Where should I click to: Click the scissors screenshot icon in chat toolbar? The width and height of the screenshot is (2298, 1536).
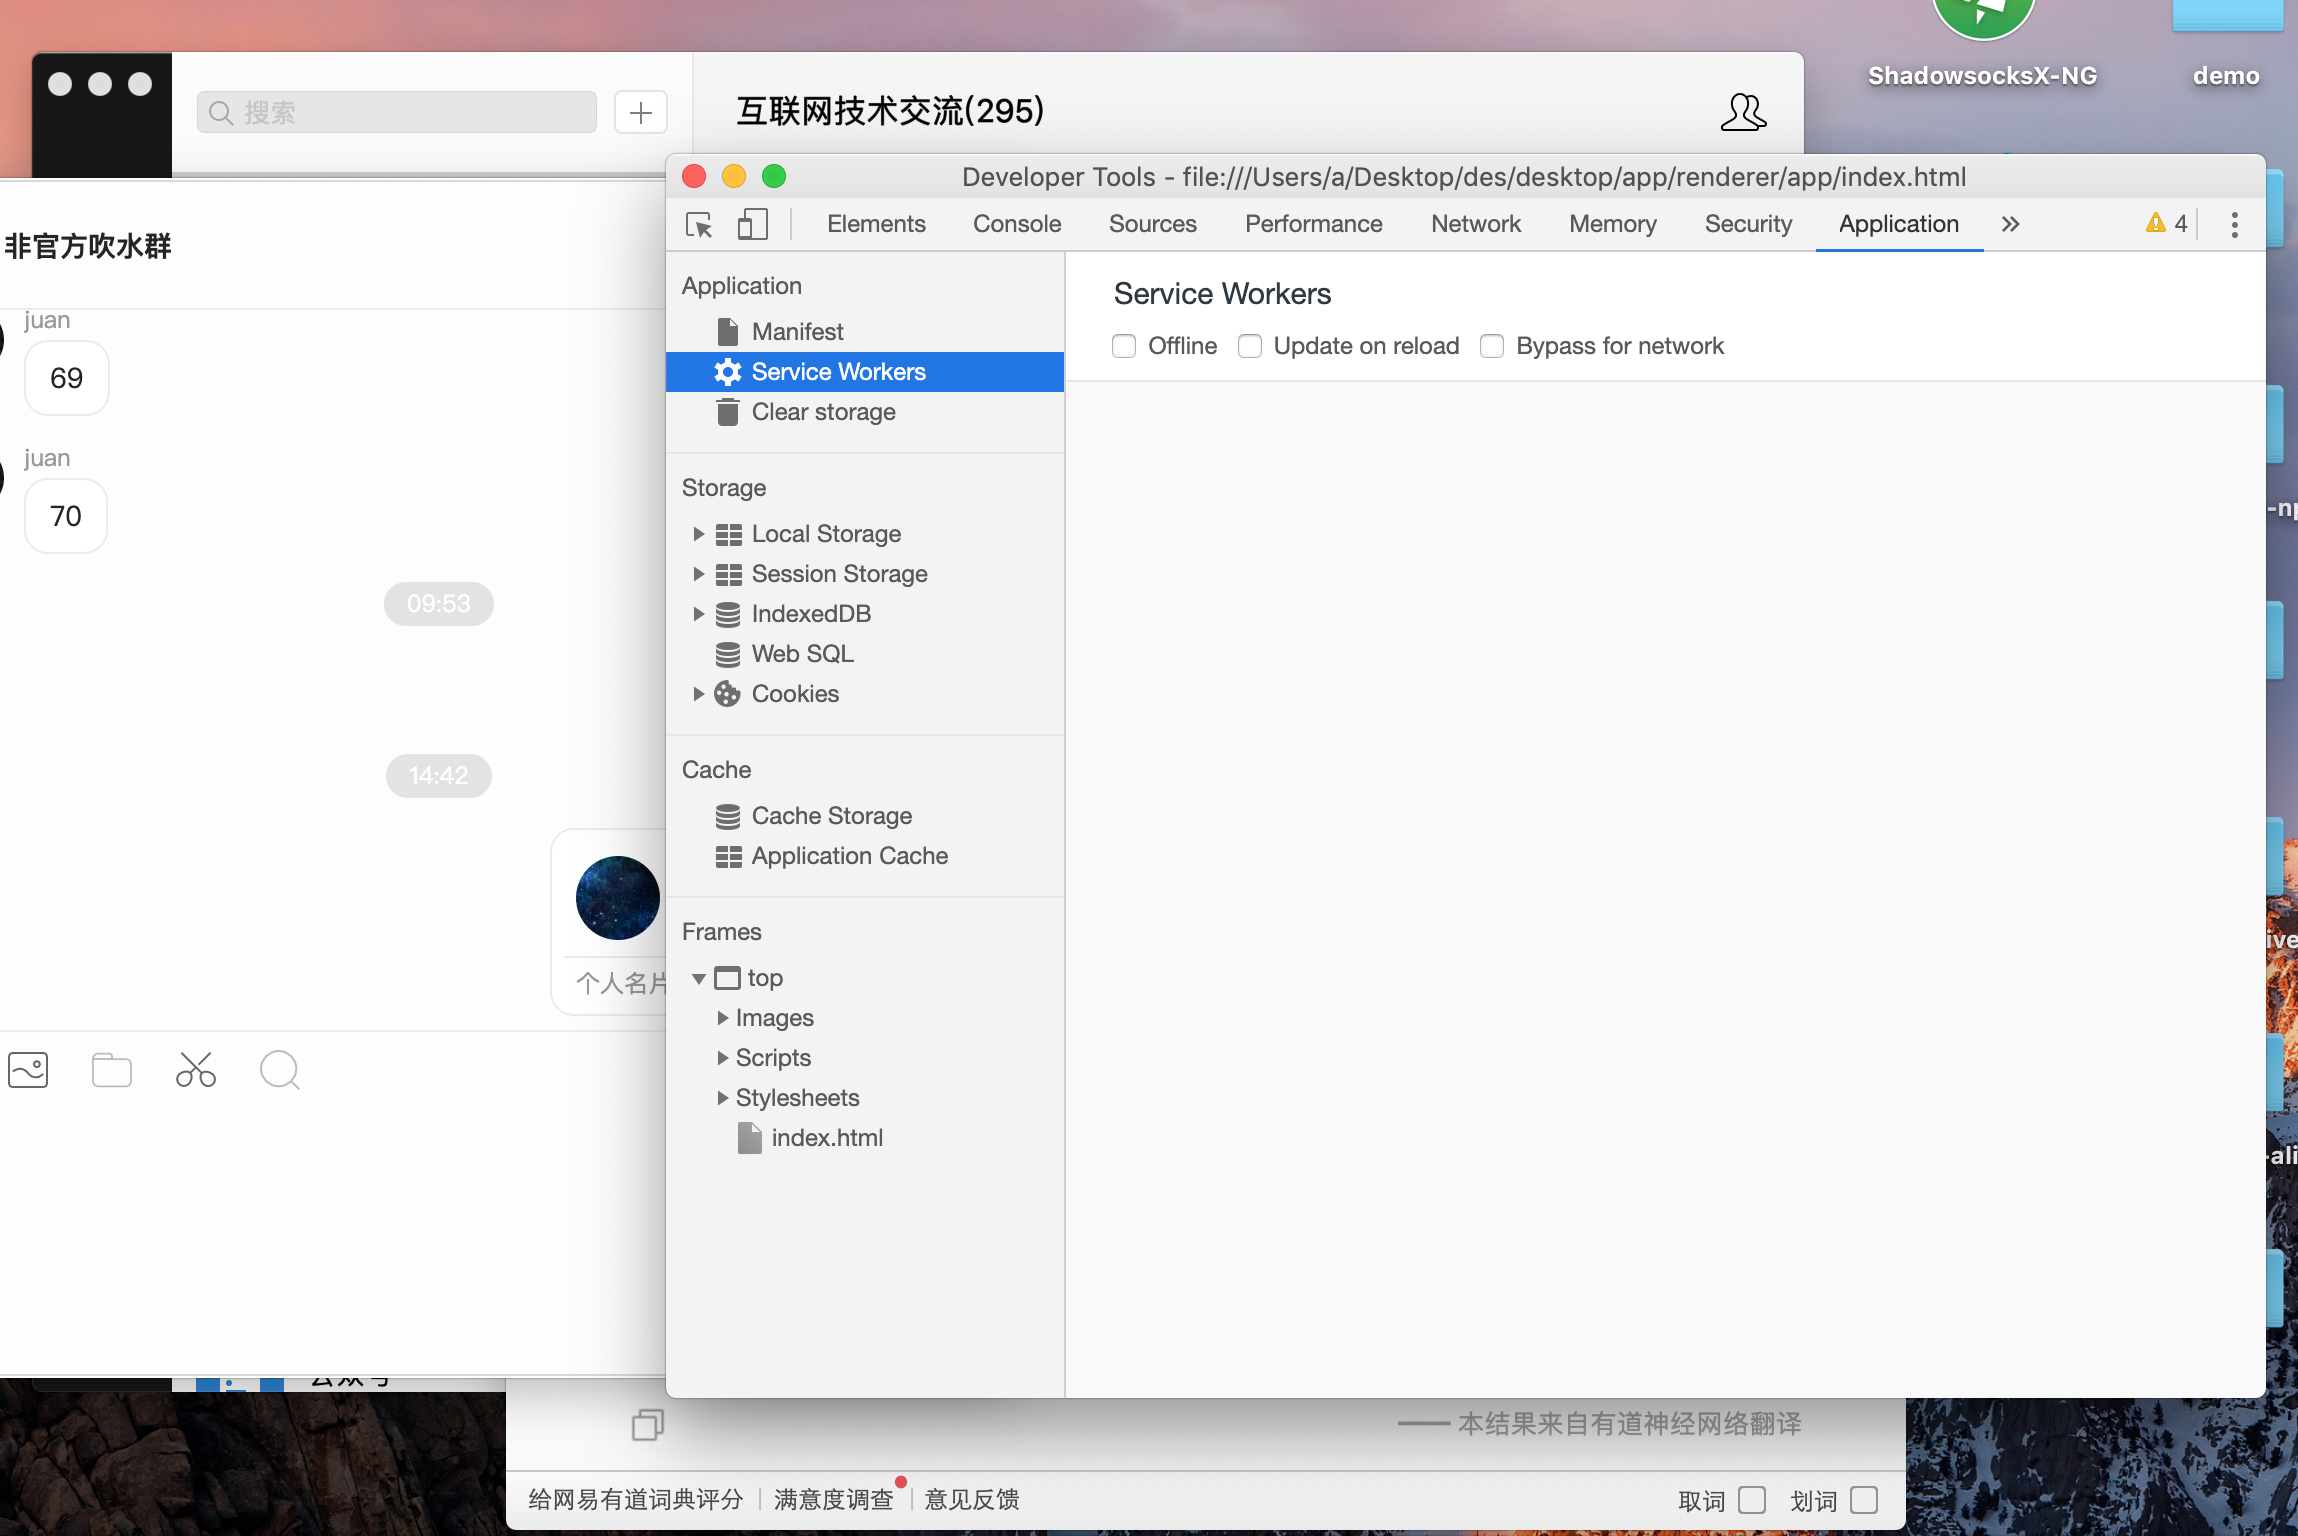(194, 1069)
